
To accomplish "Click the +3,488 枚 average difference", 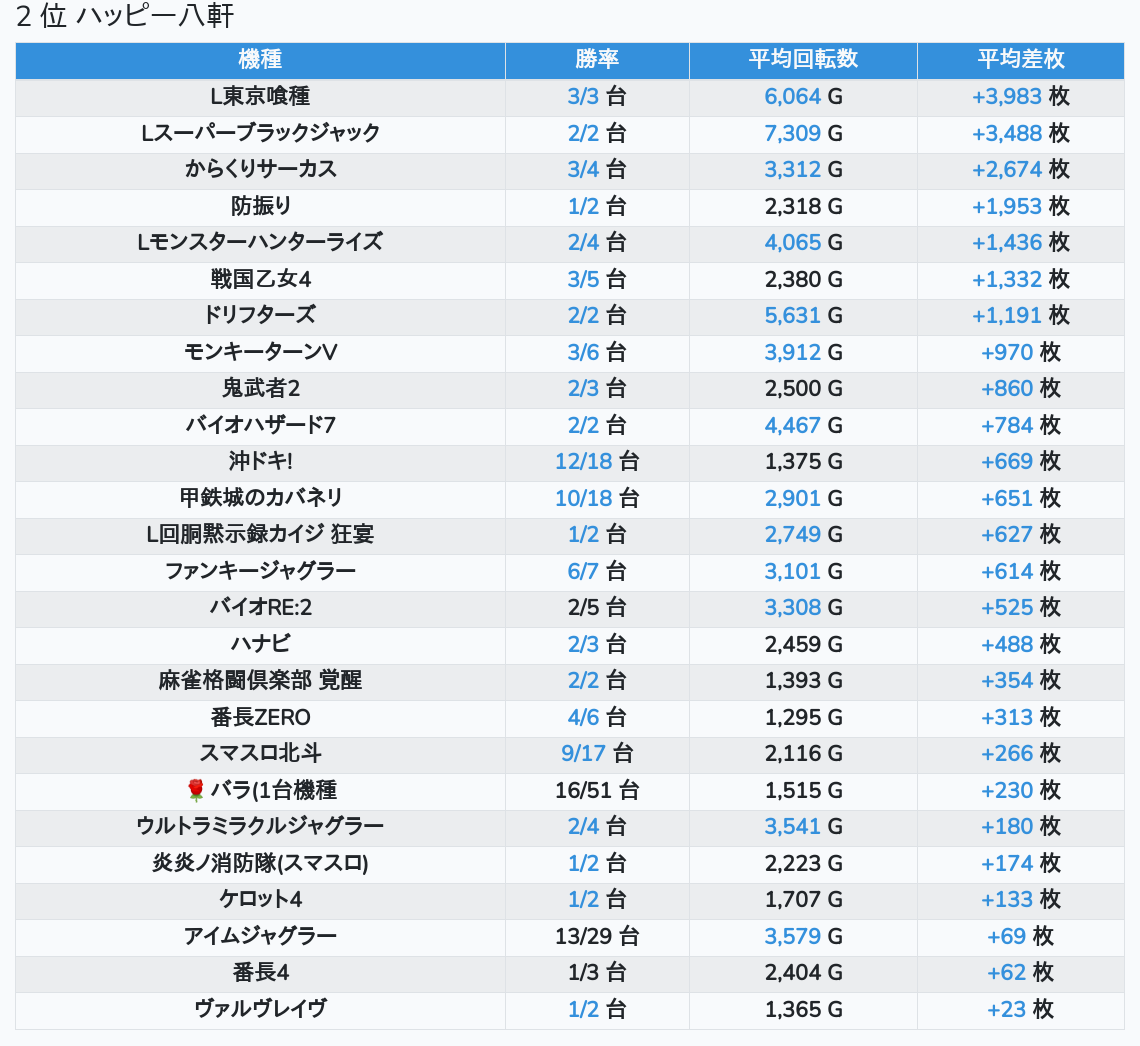I will pos(1021,133).
